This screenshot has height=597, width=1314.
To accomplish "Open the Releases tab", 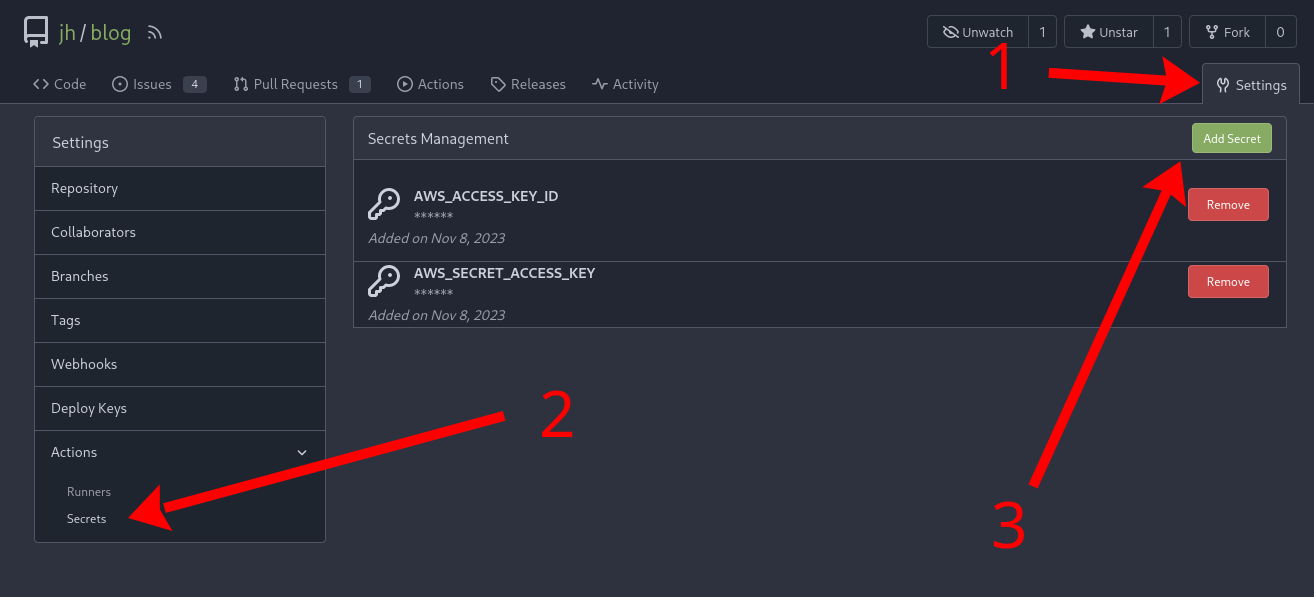I will click(x=528, y=84).
